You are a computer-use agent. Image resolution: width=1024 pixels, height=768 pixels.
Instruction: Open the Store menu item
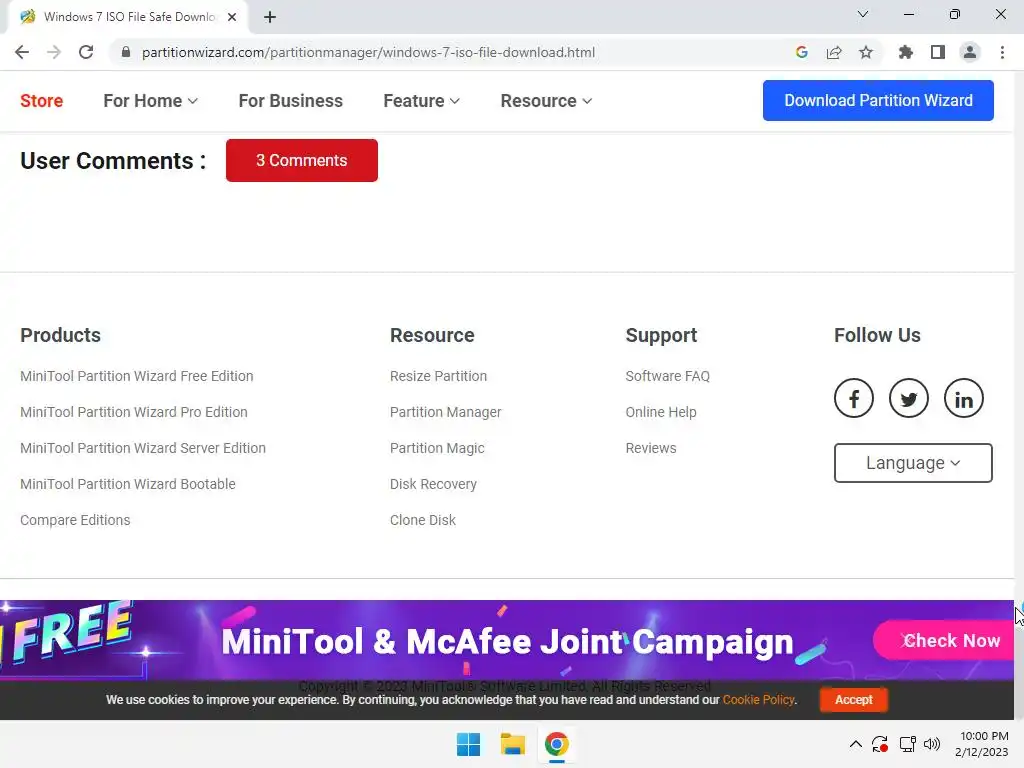tap(41, 101)
